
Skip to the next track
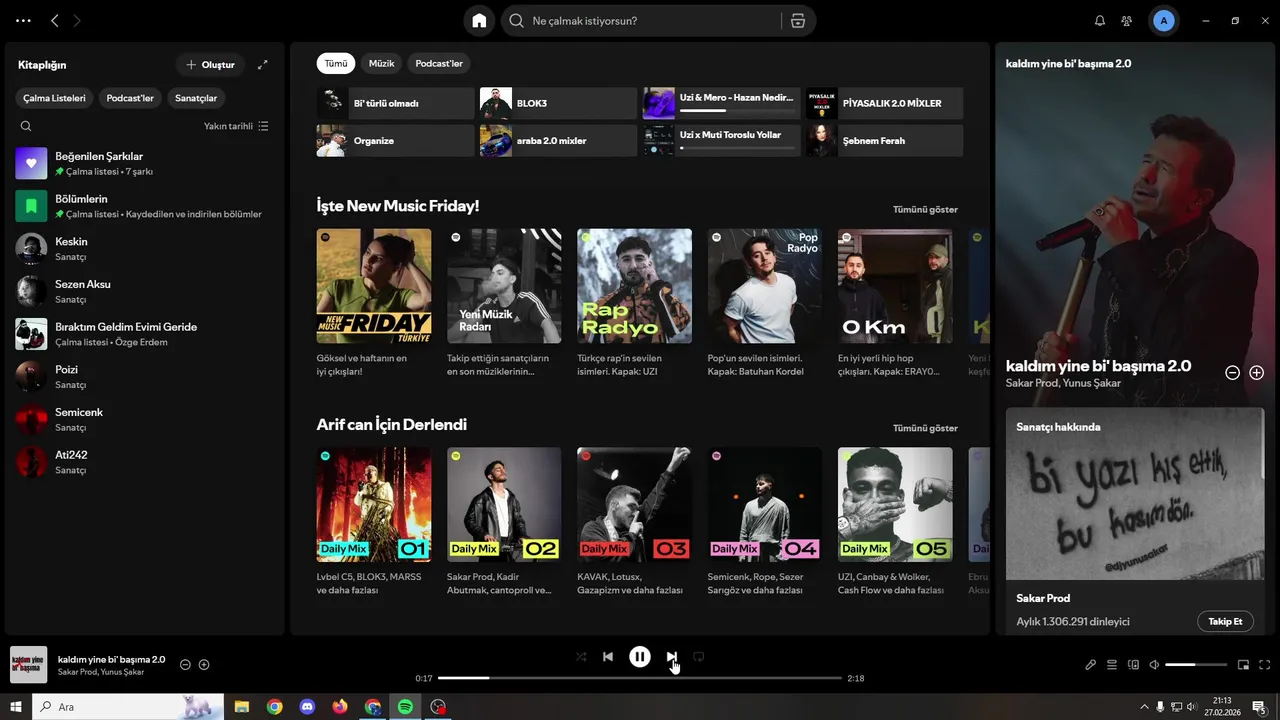coord(672,657)
